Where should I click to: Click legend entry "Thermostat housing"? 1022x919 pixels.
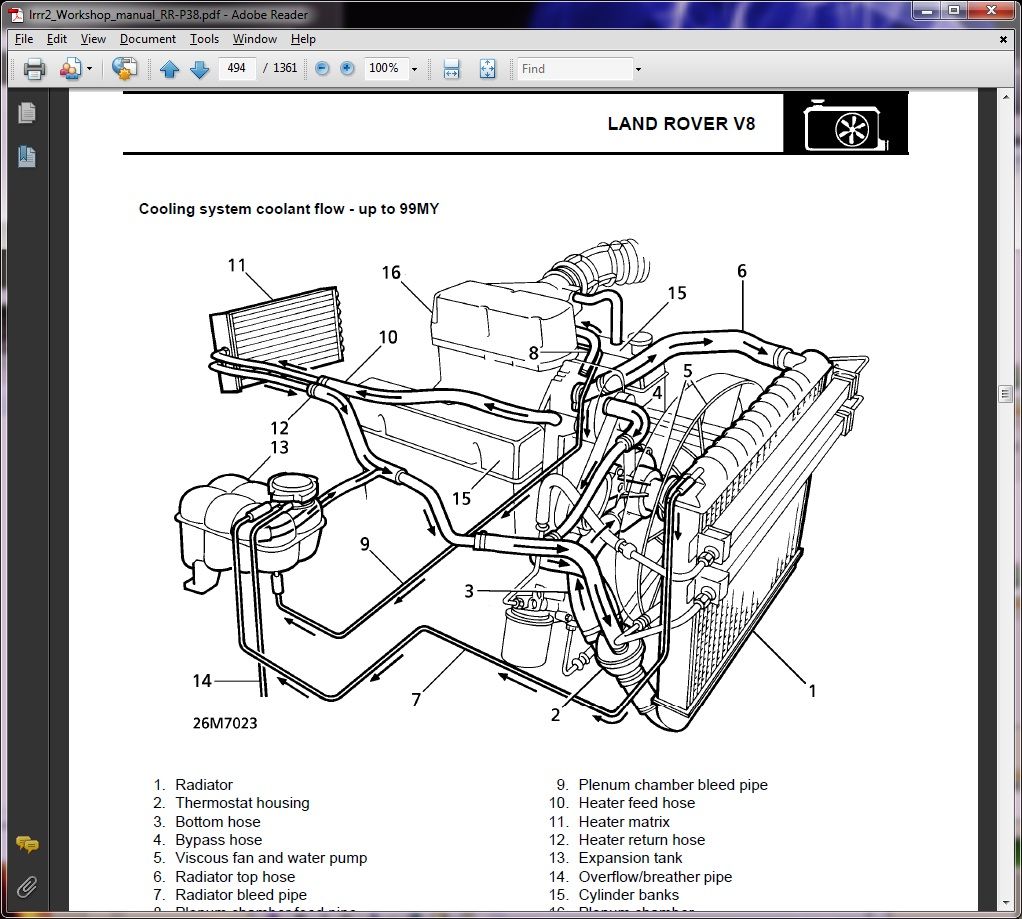[x=242, y=803]
